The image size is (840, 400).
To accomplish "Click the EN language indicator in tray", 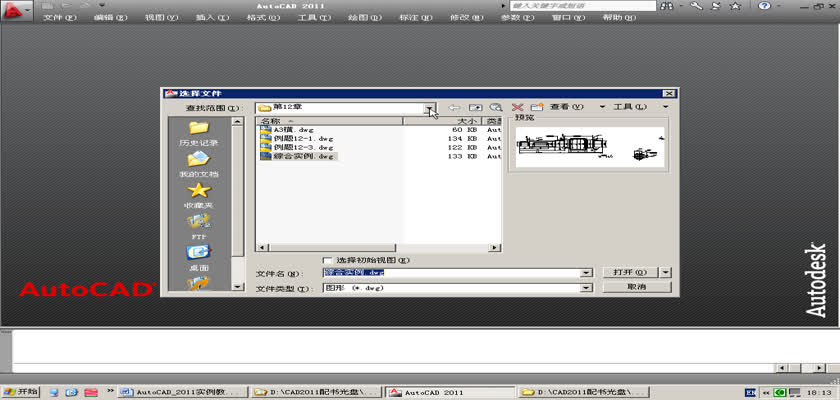I will click(x=751, y=393).
